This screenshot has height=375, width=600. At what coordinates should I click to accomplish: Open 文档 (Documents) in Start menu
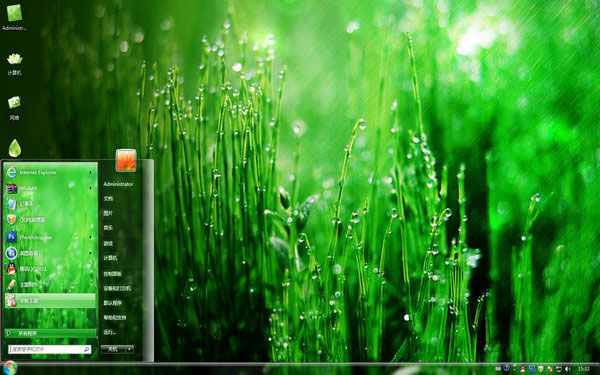tap(108, 199)
